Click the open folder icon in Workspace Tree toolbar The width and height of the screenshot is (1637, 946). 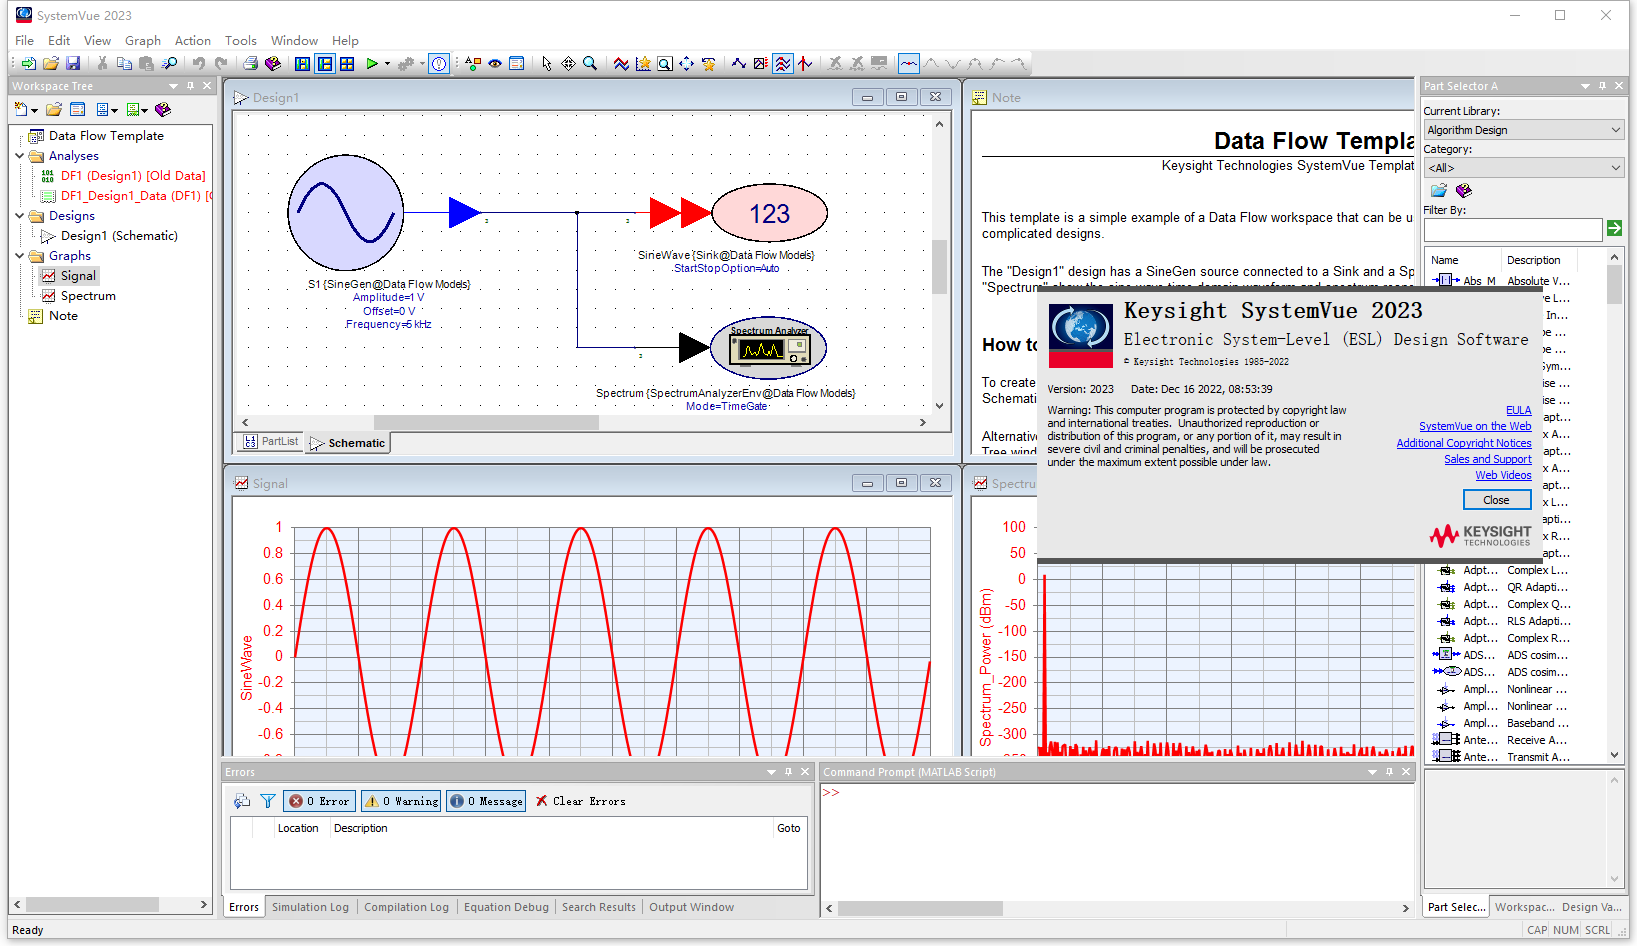[53, 109]
